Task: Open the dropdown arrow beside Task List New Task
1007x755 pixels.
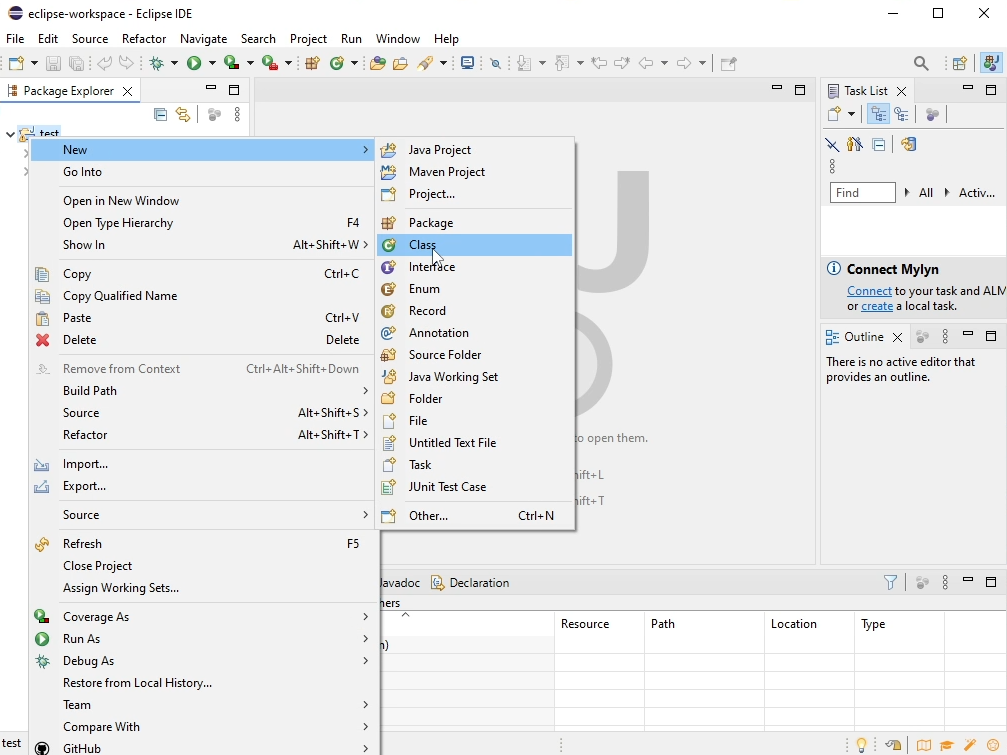Action: 851,114
